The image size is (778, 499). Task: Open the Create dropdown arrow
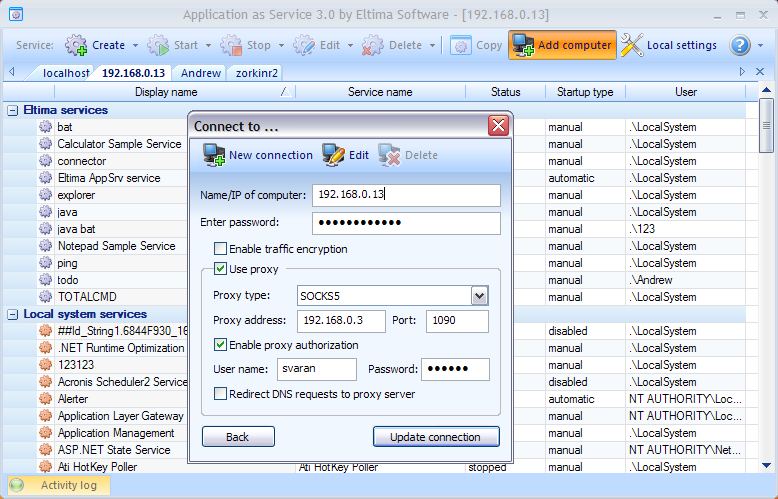point(135,45)
